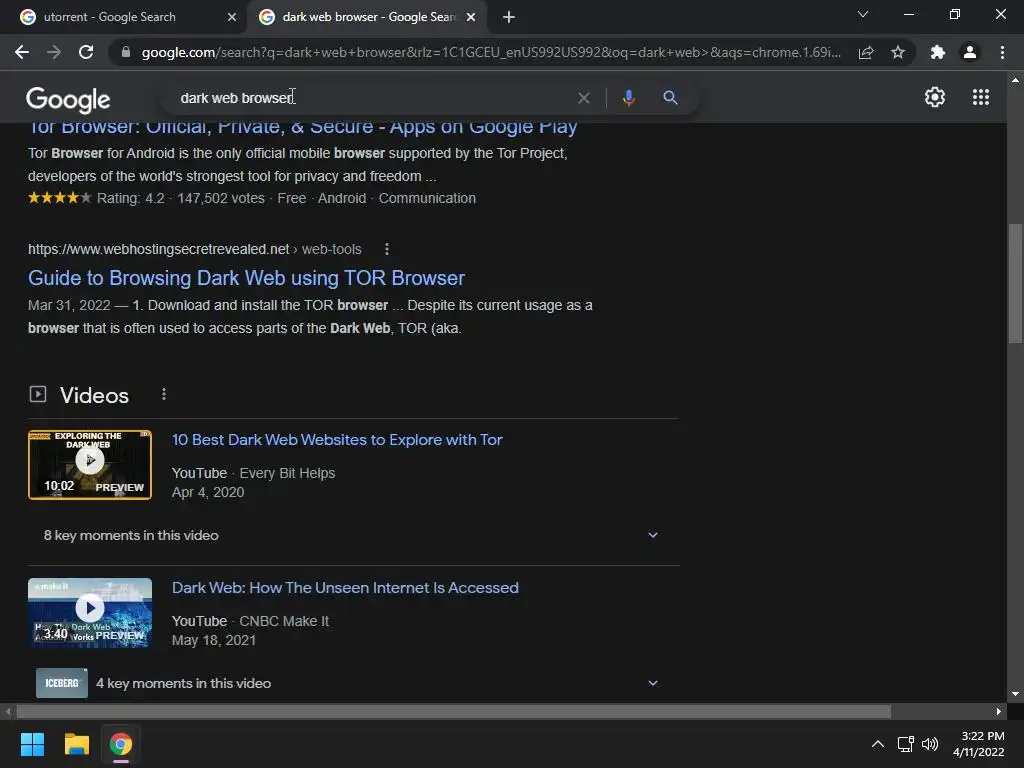Click the Iceberg key moment thumbnail
The image size is (1024, 768).
pos(62,683)
